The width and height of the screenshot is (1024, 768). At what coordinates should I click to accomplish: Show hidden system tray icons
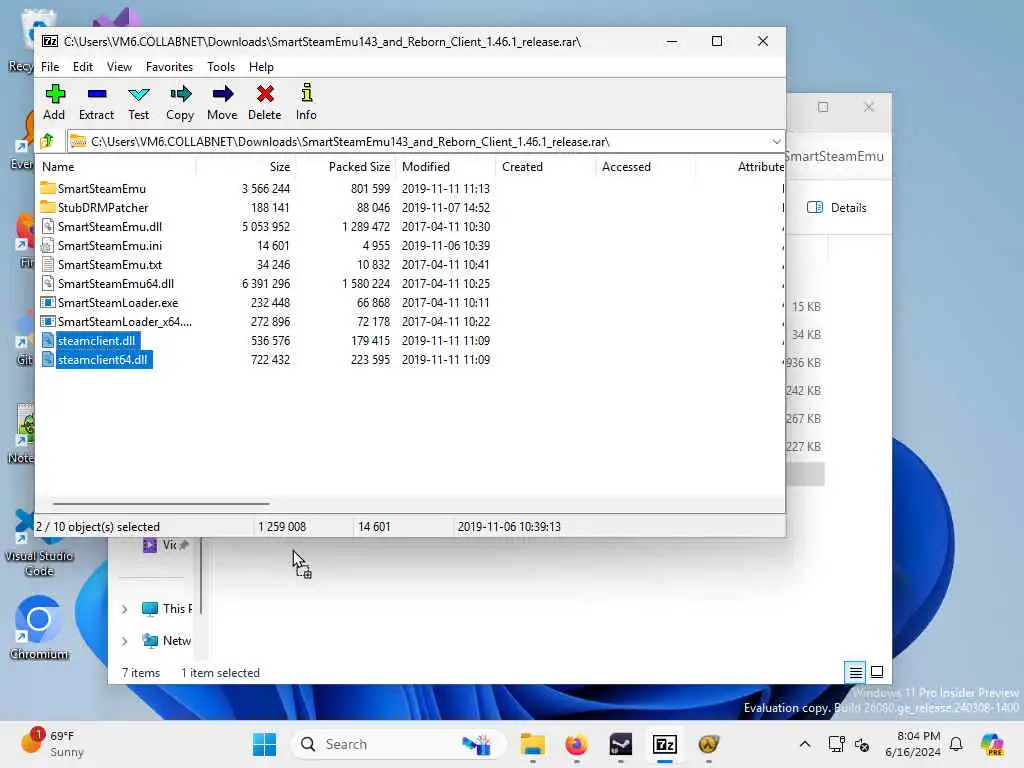click(x=805, y=744)
